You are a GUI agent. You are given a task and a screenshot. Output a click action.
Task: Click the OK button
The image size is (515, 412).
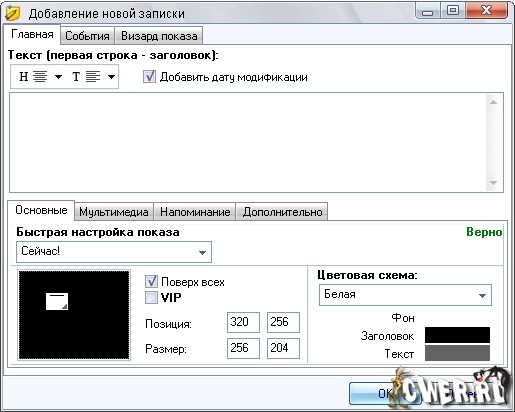[x=385, y=394]
